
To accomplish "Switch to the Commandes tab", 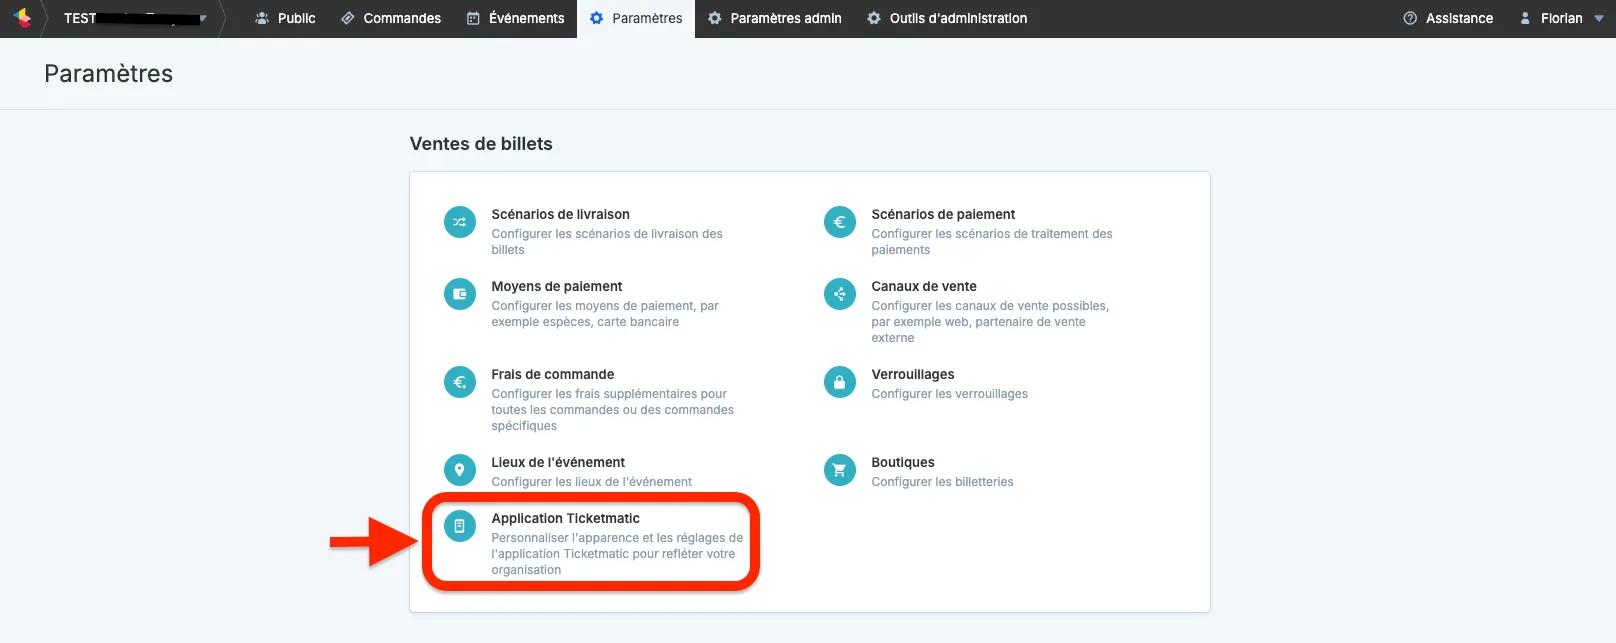I will coord(391,18).
